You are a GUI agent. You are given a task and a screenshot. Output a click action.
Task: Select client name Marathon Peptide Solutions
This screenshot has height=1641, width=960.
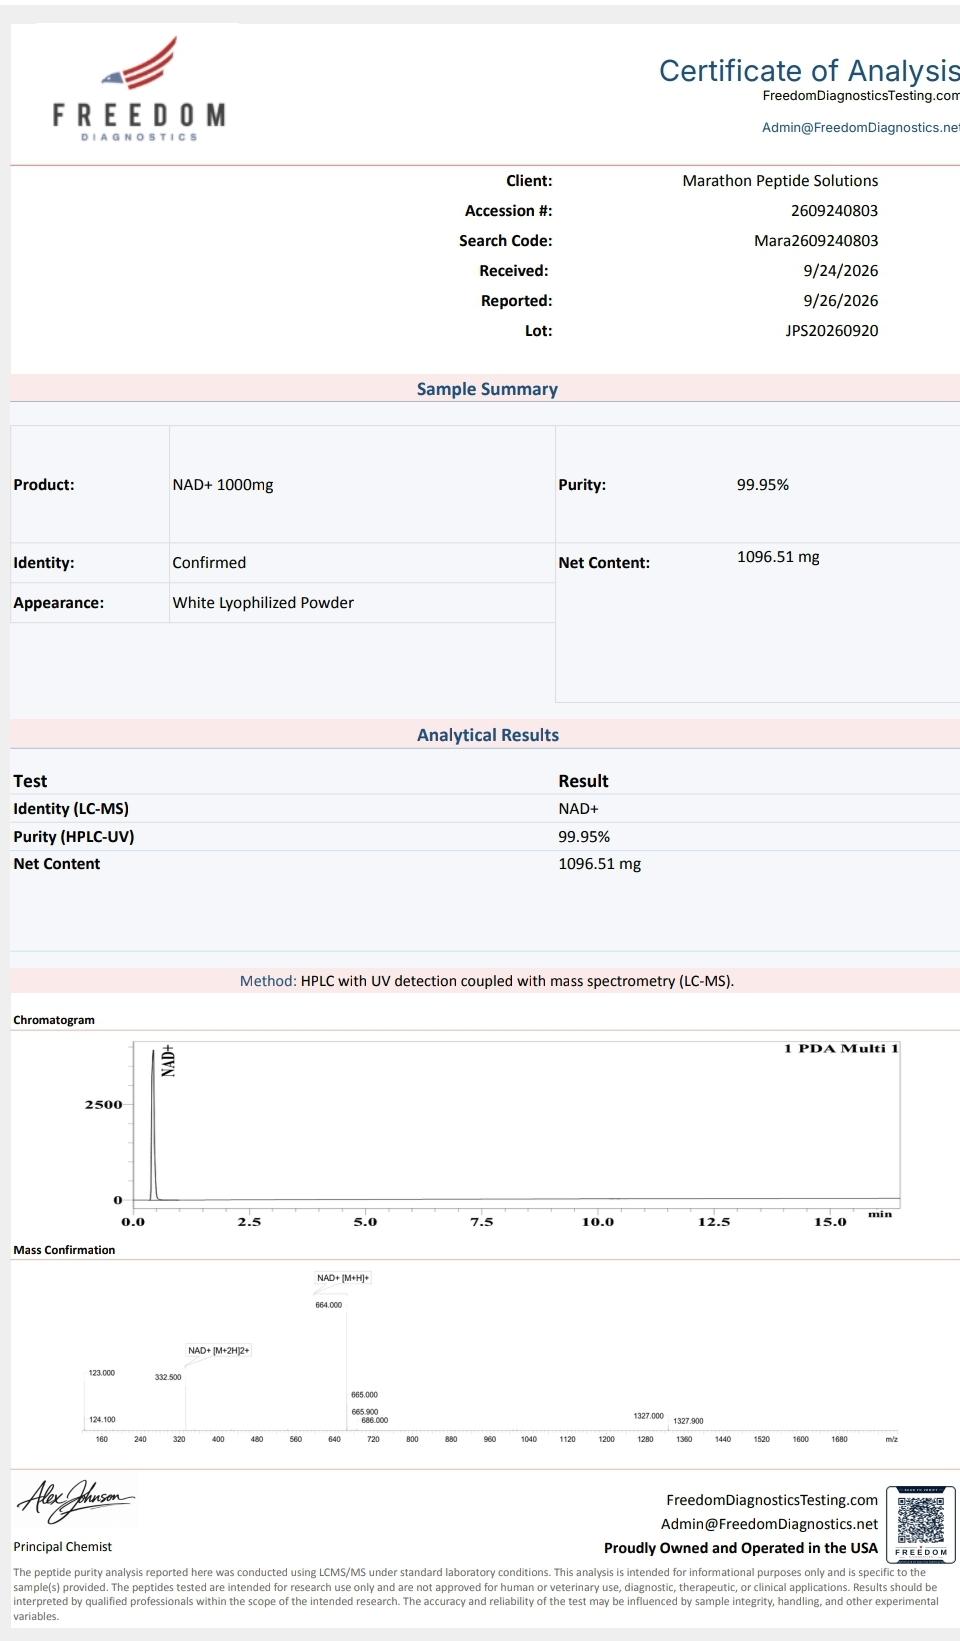780,181
